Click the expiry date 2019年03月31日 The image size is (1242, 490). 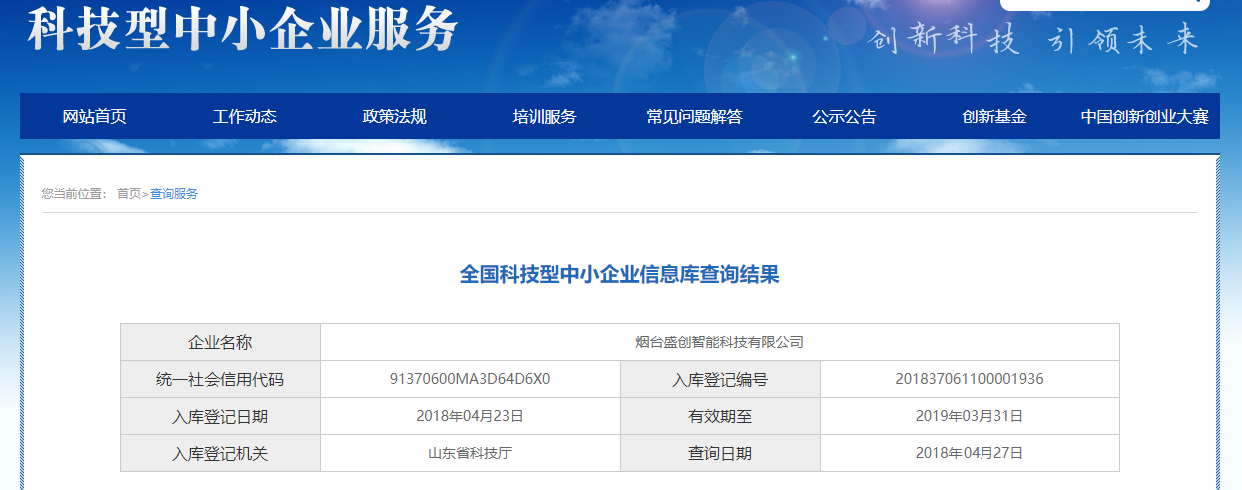(969, 416)
